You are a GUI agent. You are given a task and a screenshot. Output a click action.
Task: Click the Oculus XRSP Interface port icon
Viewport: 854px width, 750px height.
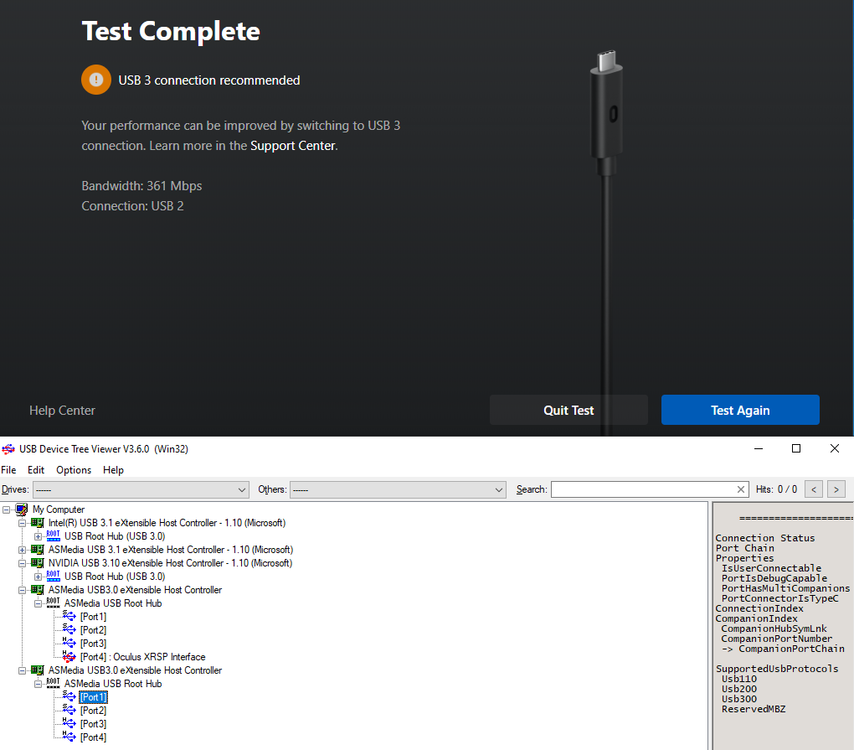tap(69, 657)
